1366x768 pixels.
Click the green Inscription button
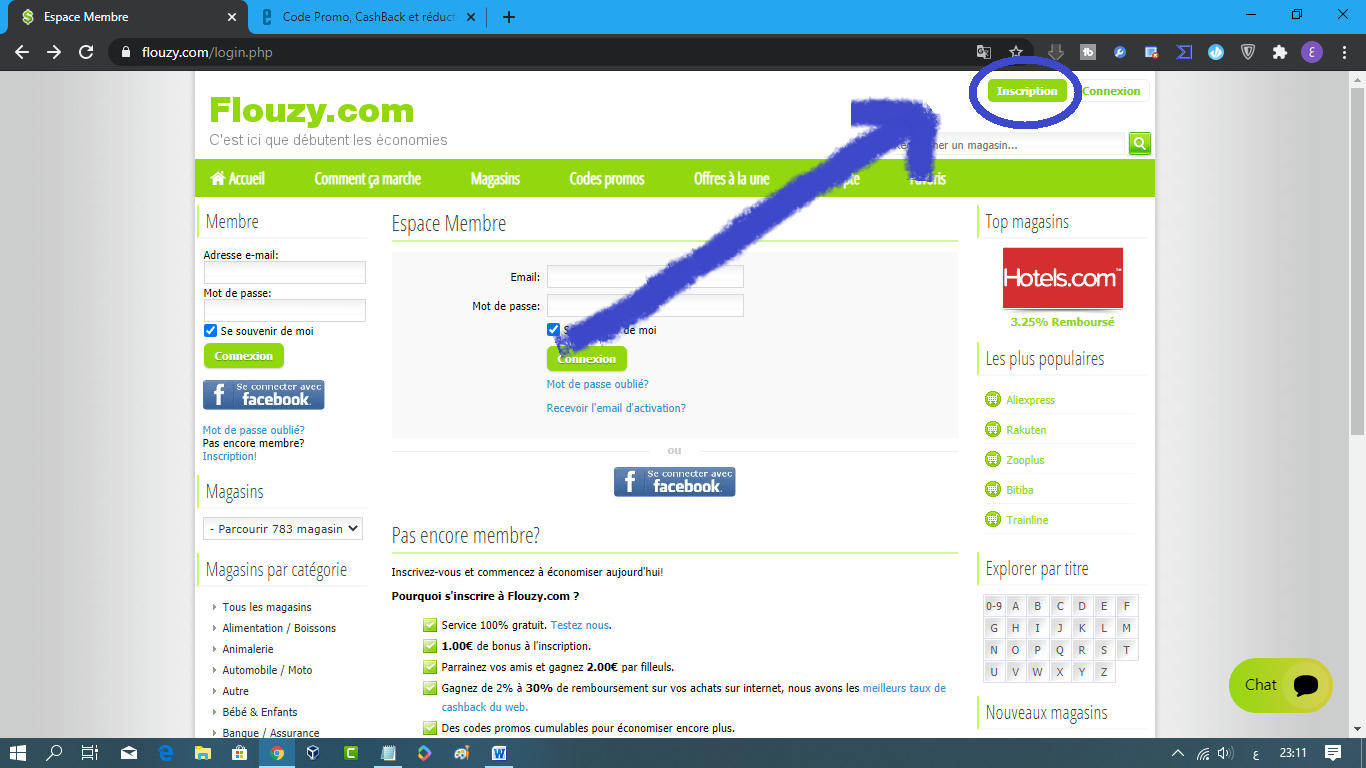pyautogui.click(x=1027, y=91)
